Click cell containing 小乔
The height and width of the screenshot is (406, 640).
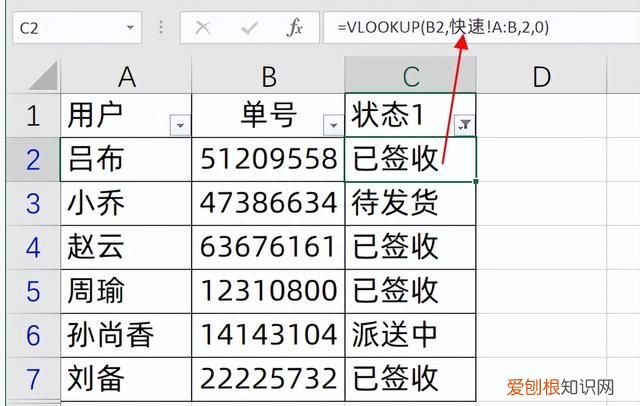(x=126, y=204)
